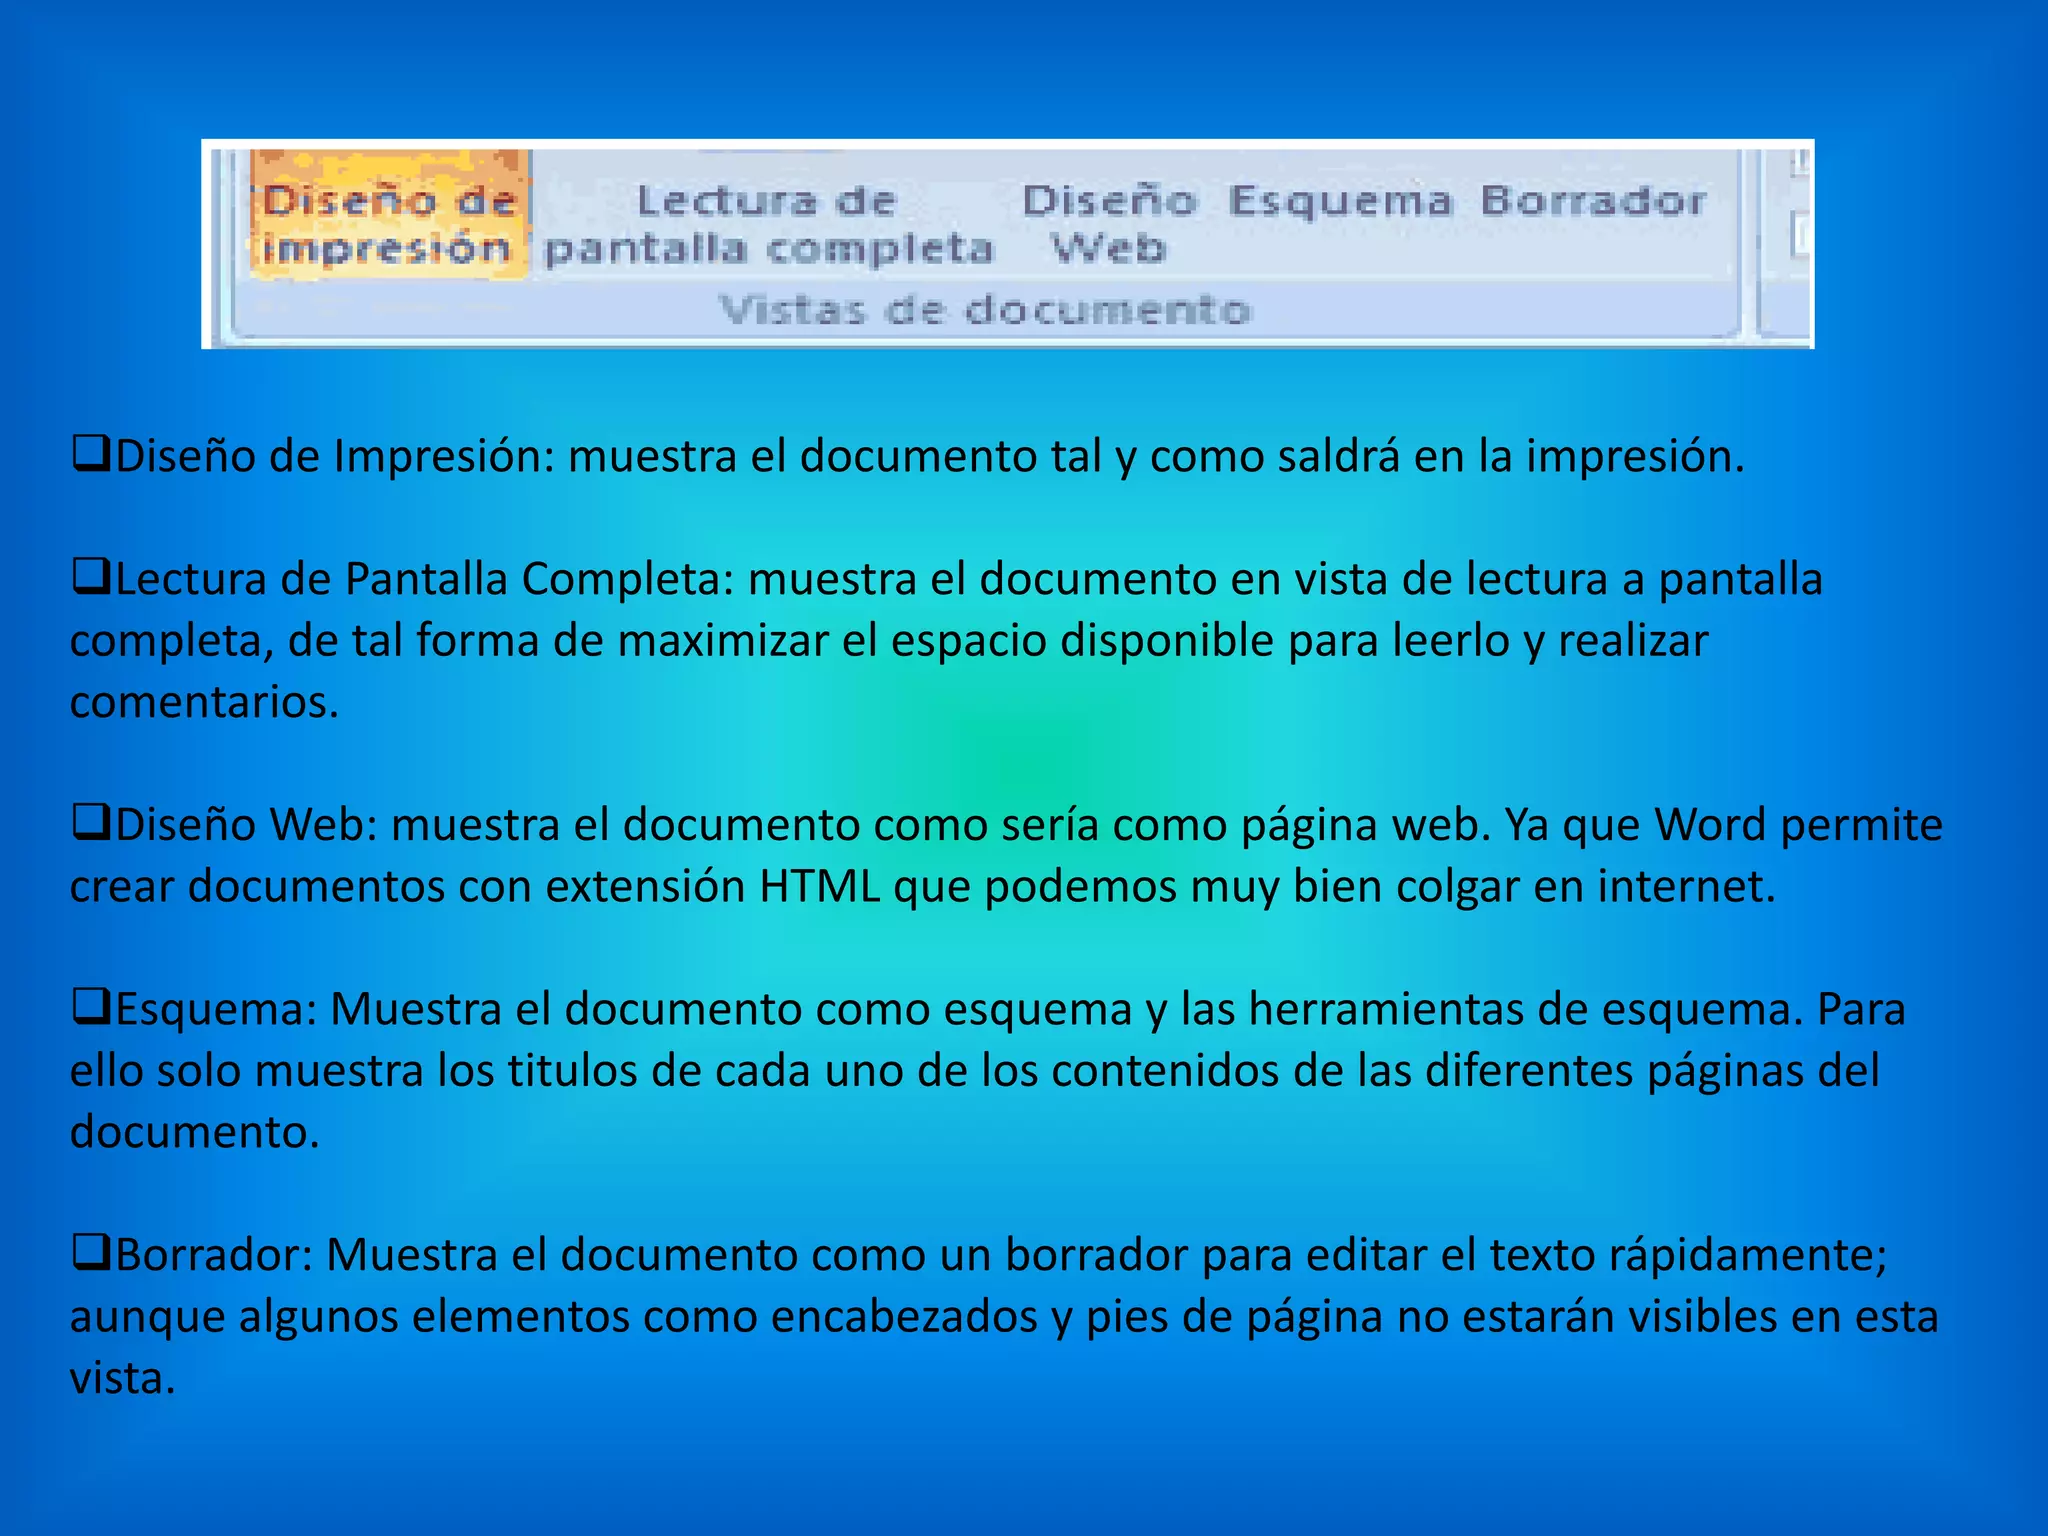Click the checkbox bullet before Diseño de Impresión
The image size is (2048, 1536).
[91, 455]
